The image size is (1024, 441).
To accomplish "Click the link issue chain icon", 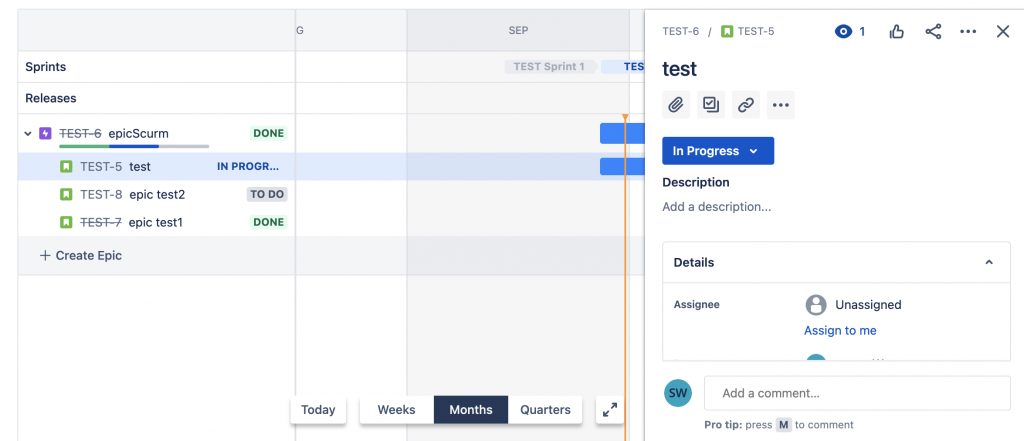I will click(746, 105).
